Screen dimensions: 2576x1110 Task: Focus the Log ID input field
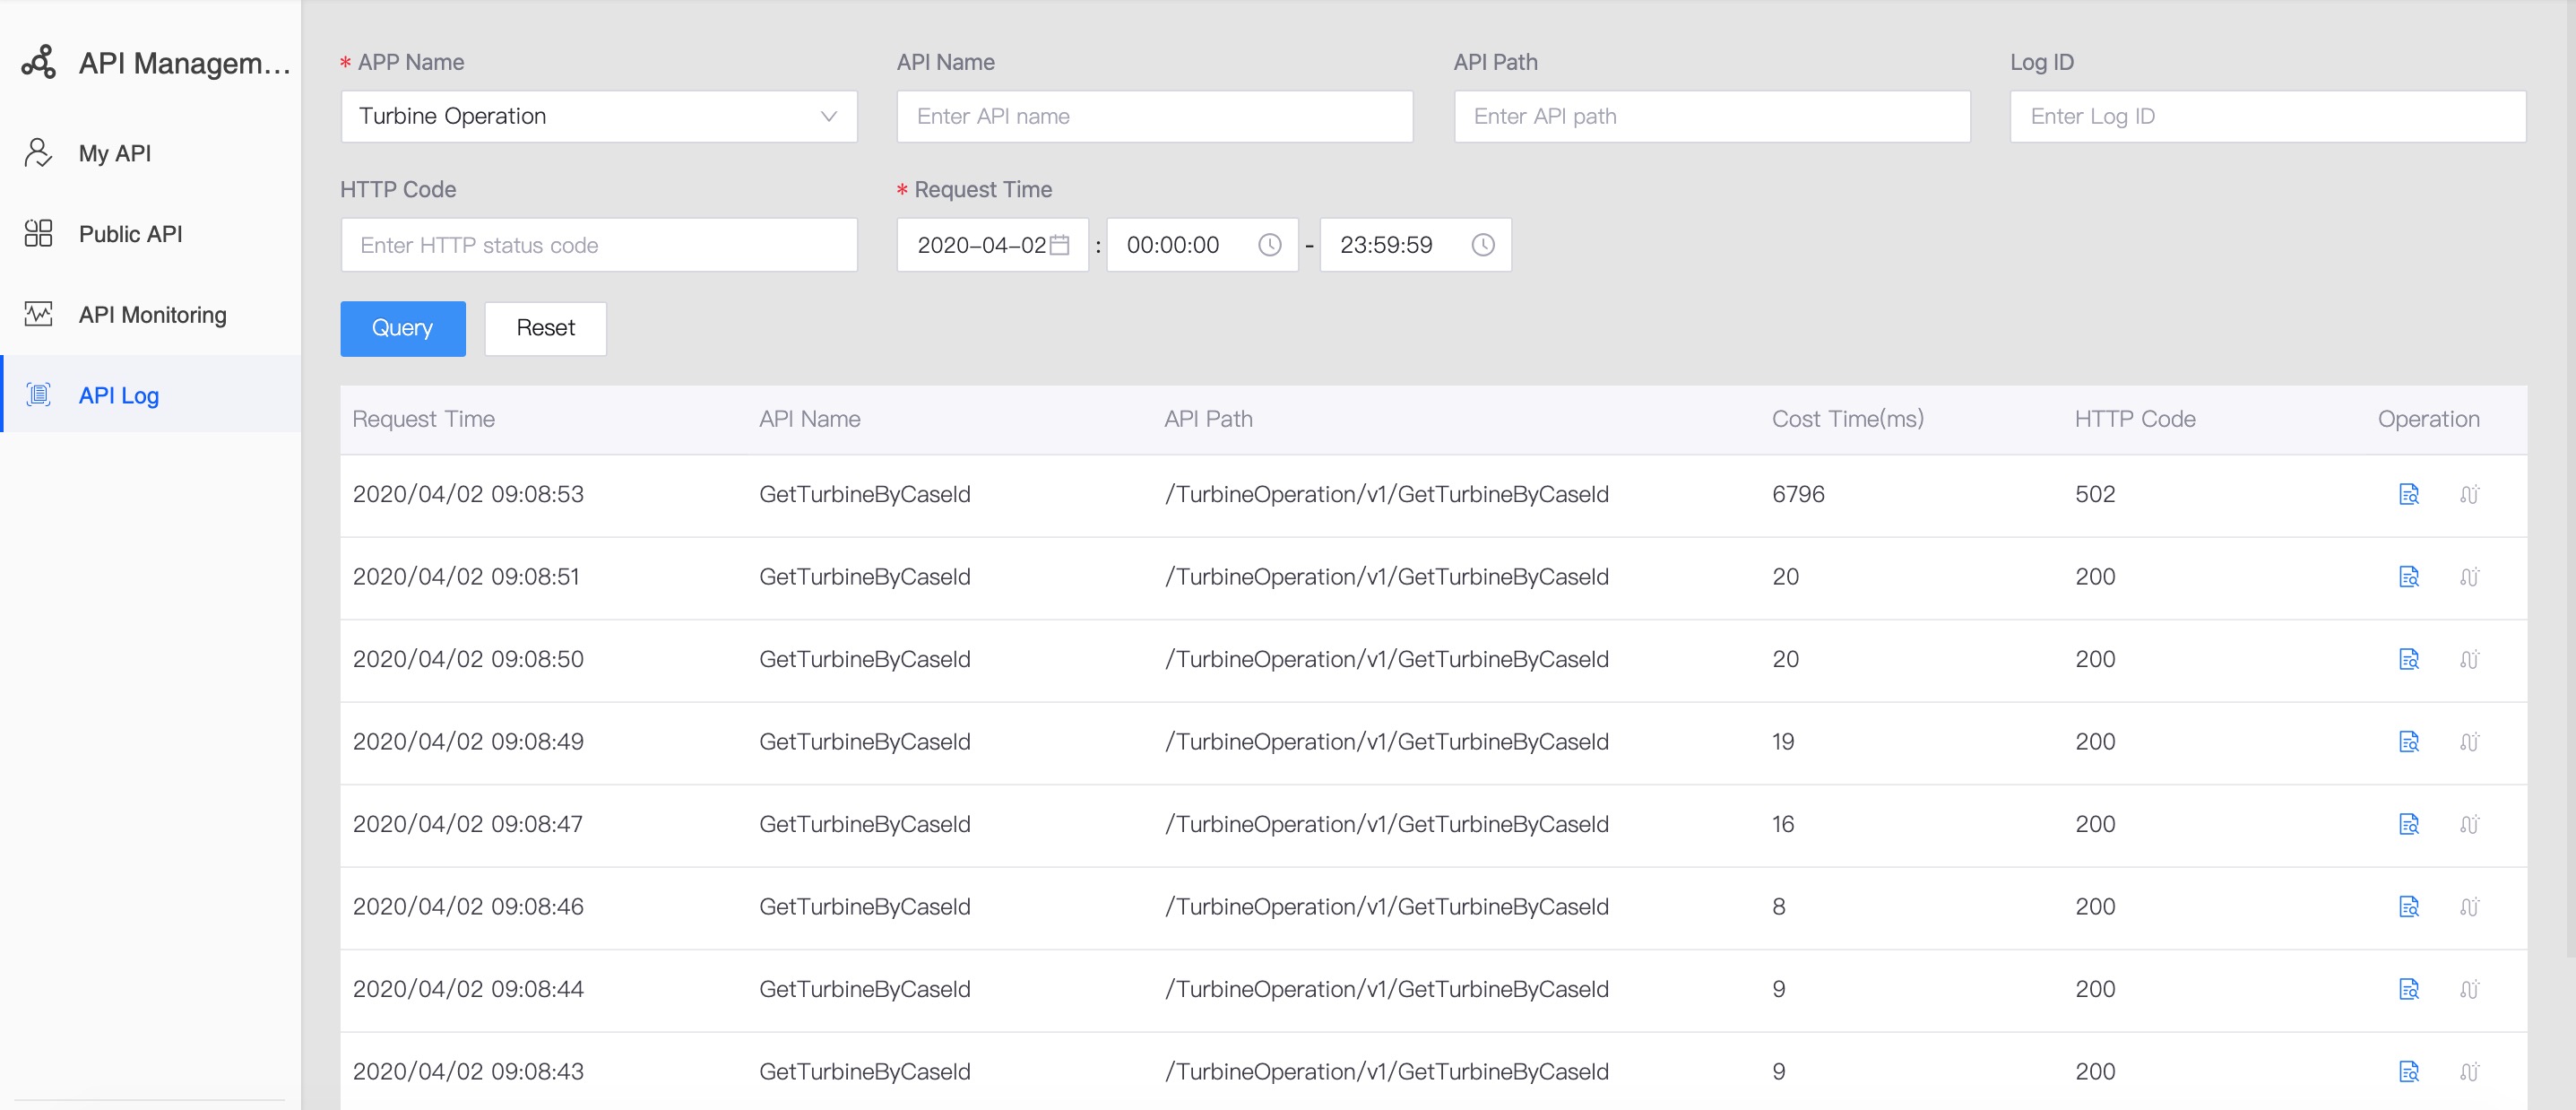pyautogui.click(x=2268, y=116)
